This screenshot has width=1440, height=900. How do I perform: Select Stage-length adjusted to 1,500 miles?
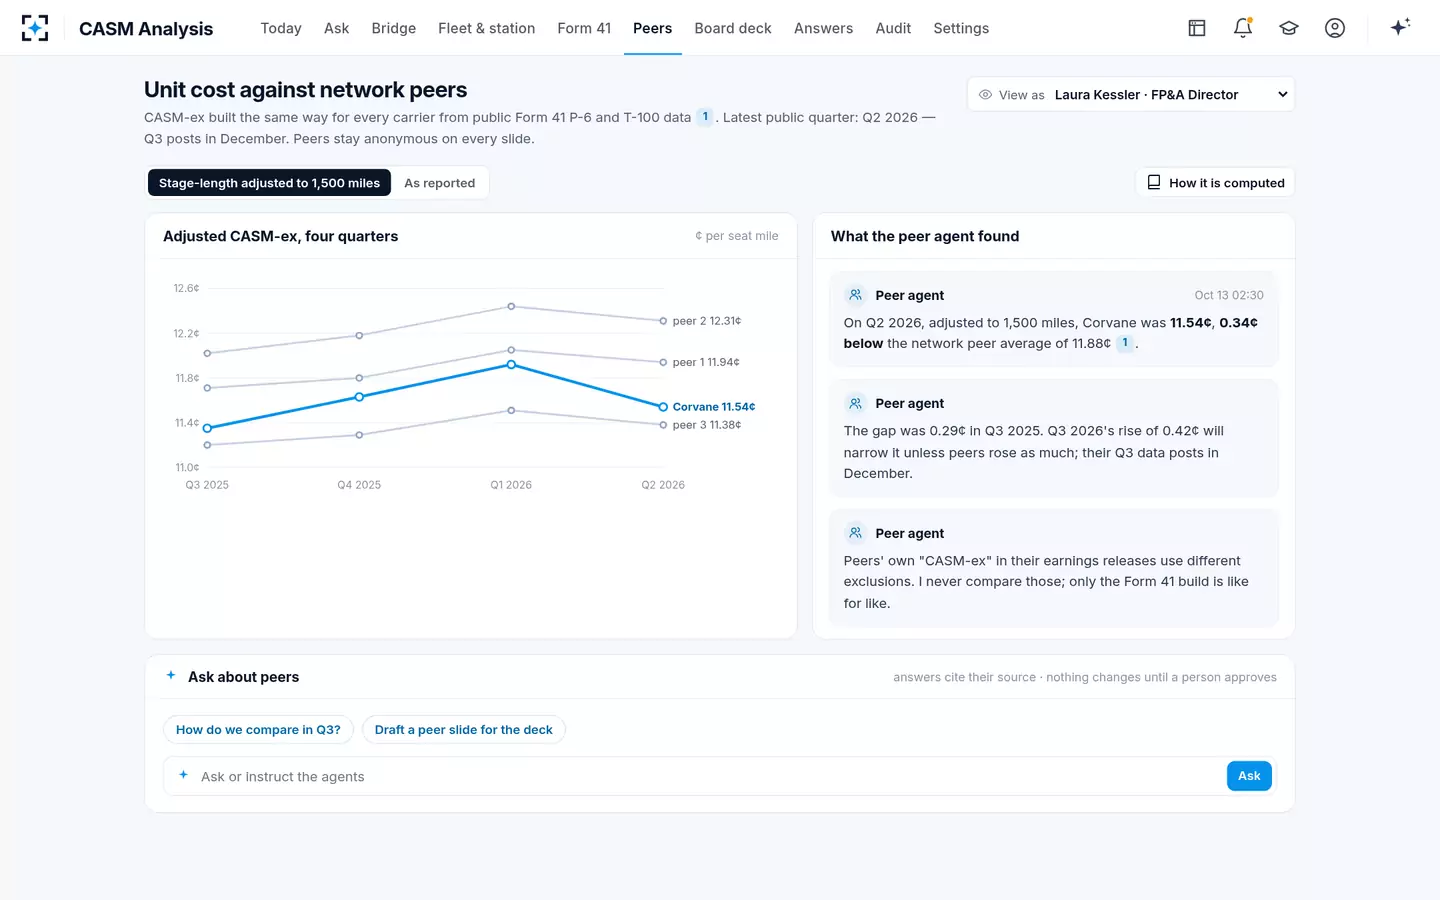269,183
